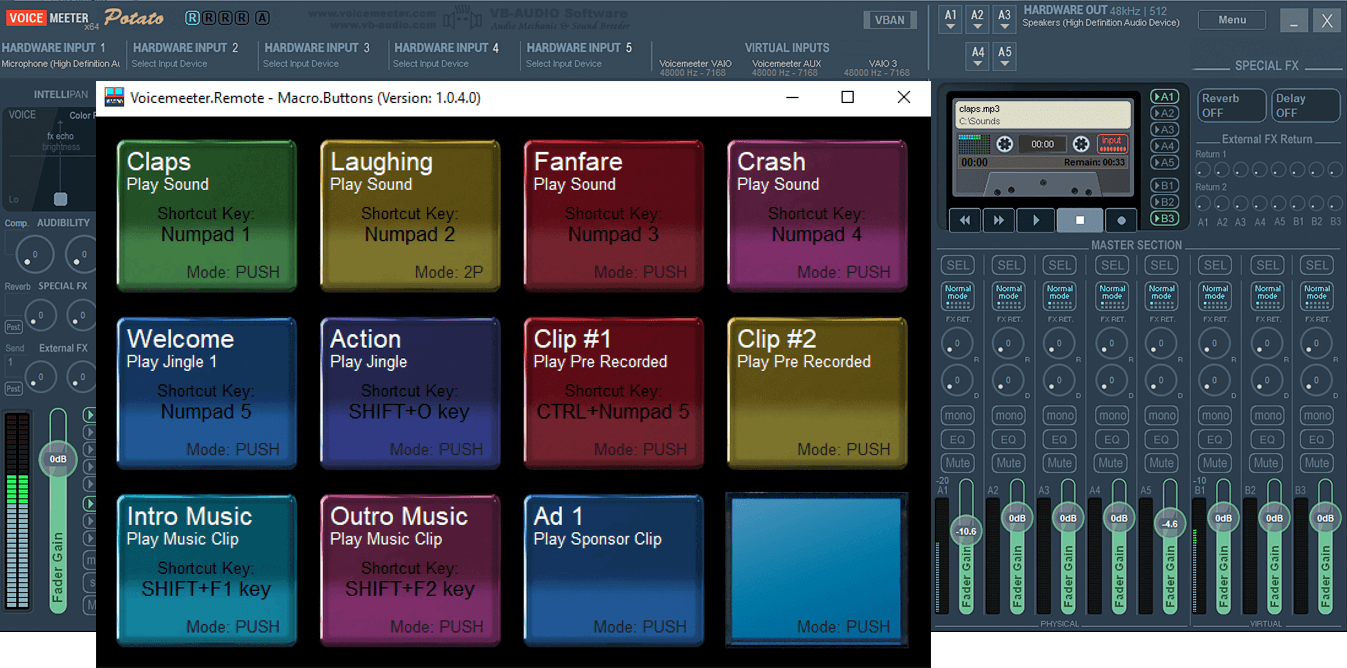Trigger the Laughing macro button
Viewport: 1347px width, 668px height.
[410, 215]
